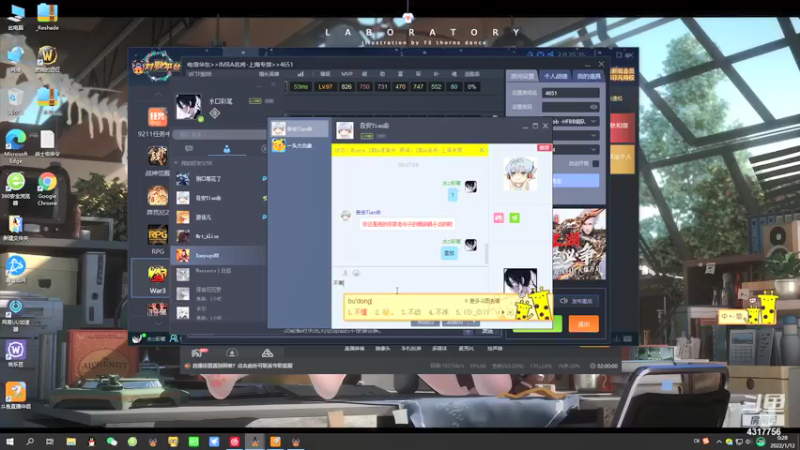Open the 9211 task game icon in sidebar

(x=157, y=117)
